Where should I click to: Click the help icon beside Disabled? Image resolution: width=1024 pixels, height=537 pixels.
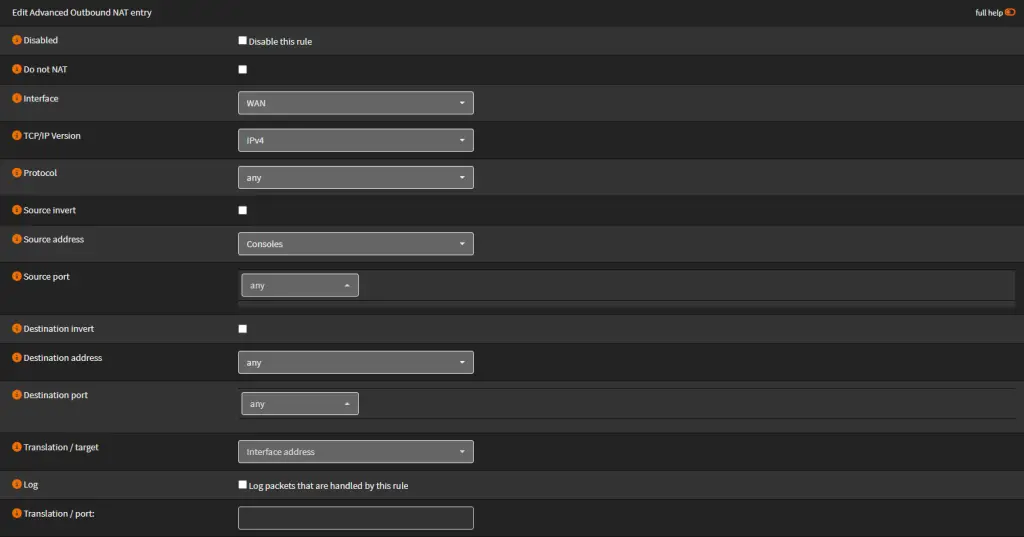coord(16,41)
